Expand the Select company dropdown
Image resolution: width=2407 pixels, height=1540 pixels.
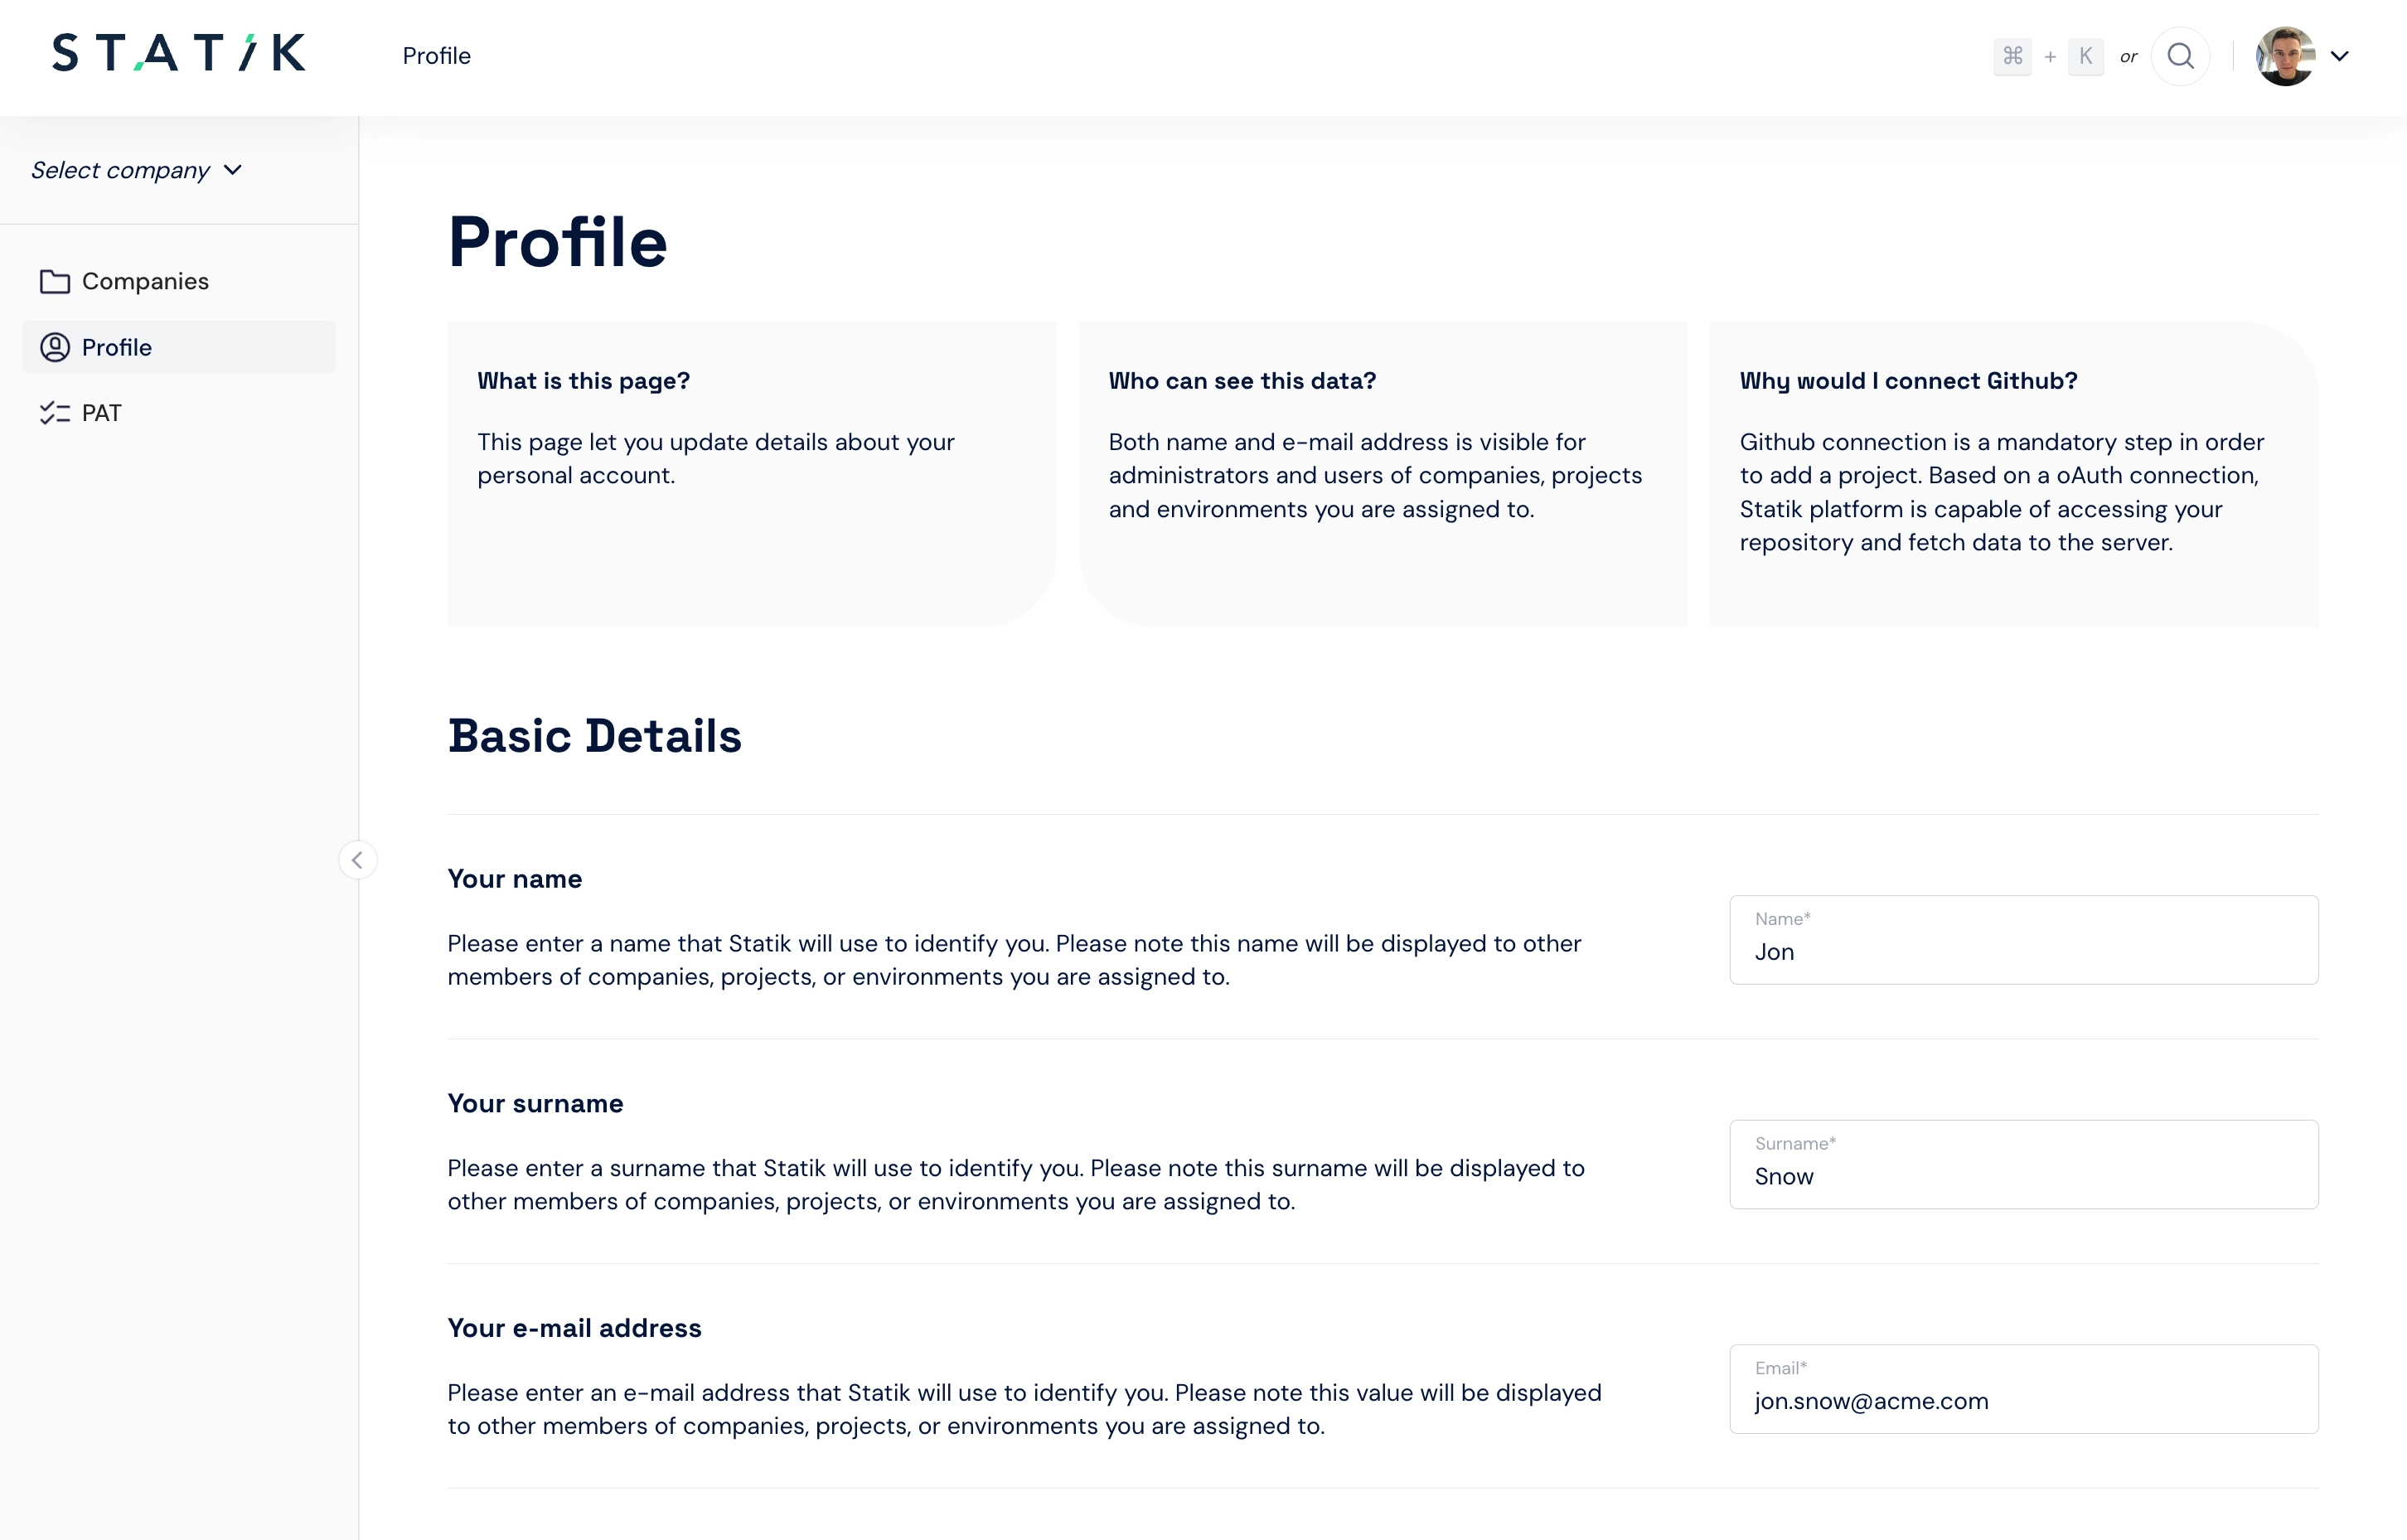(135, 170)
